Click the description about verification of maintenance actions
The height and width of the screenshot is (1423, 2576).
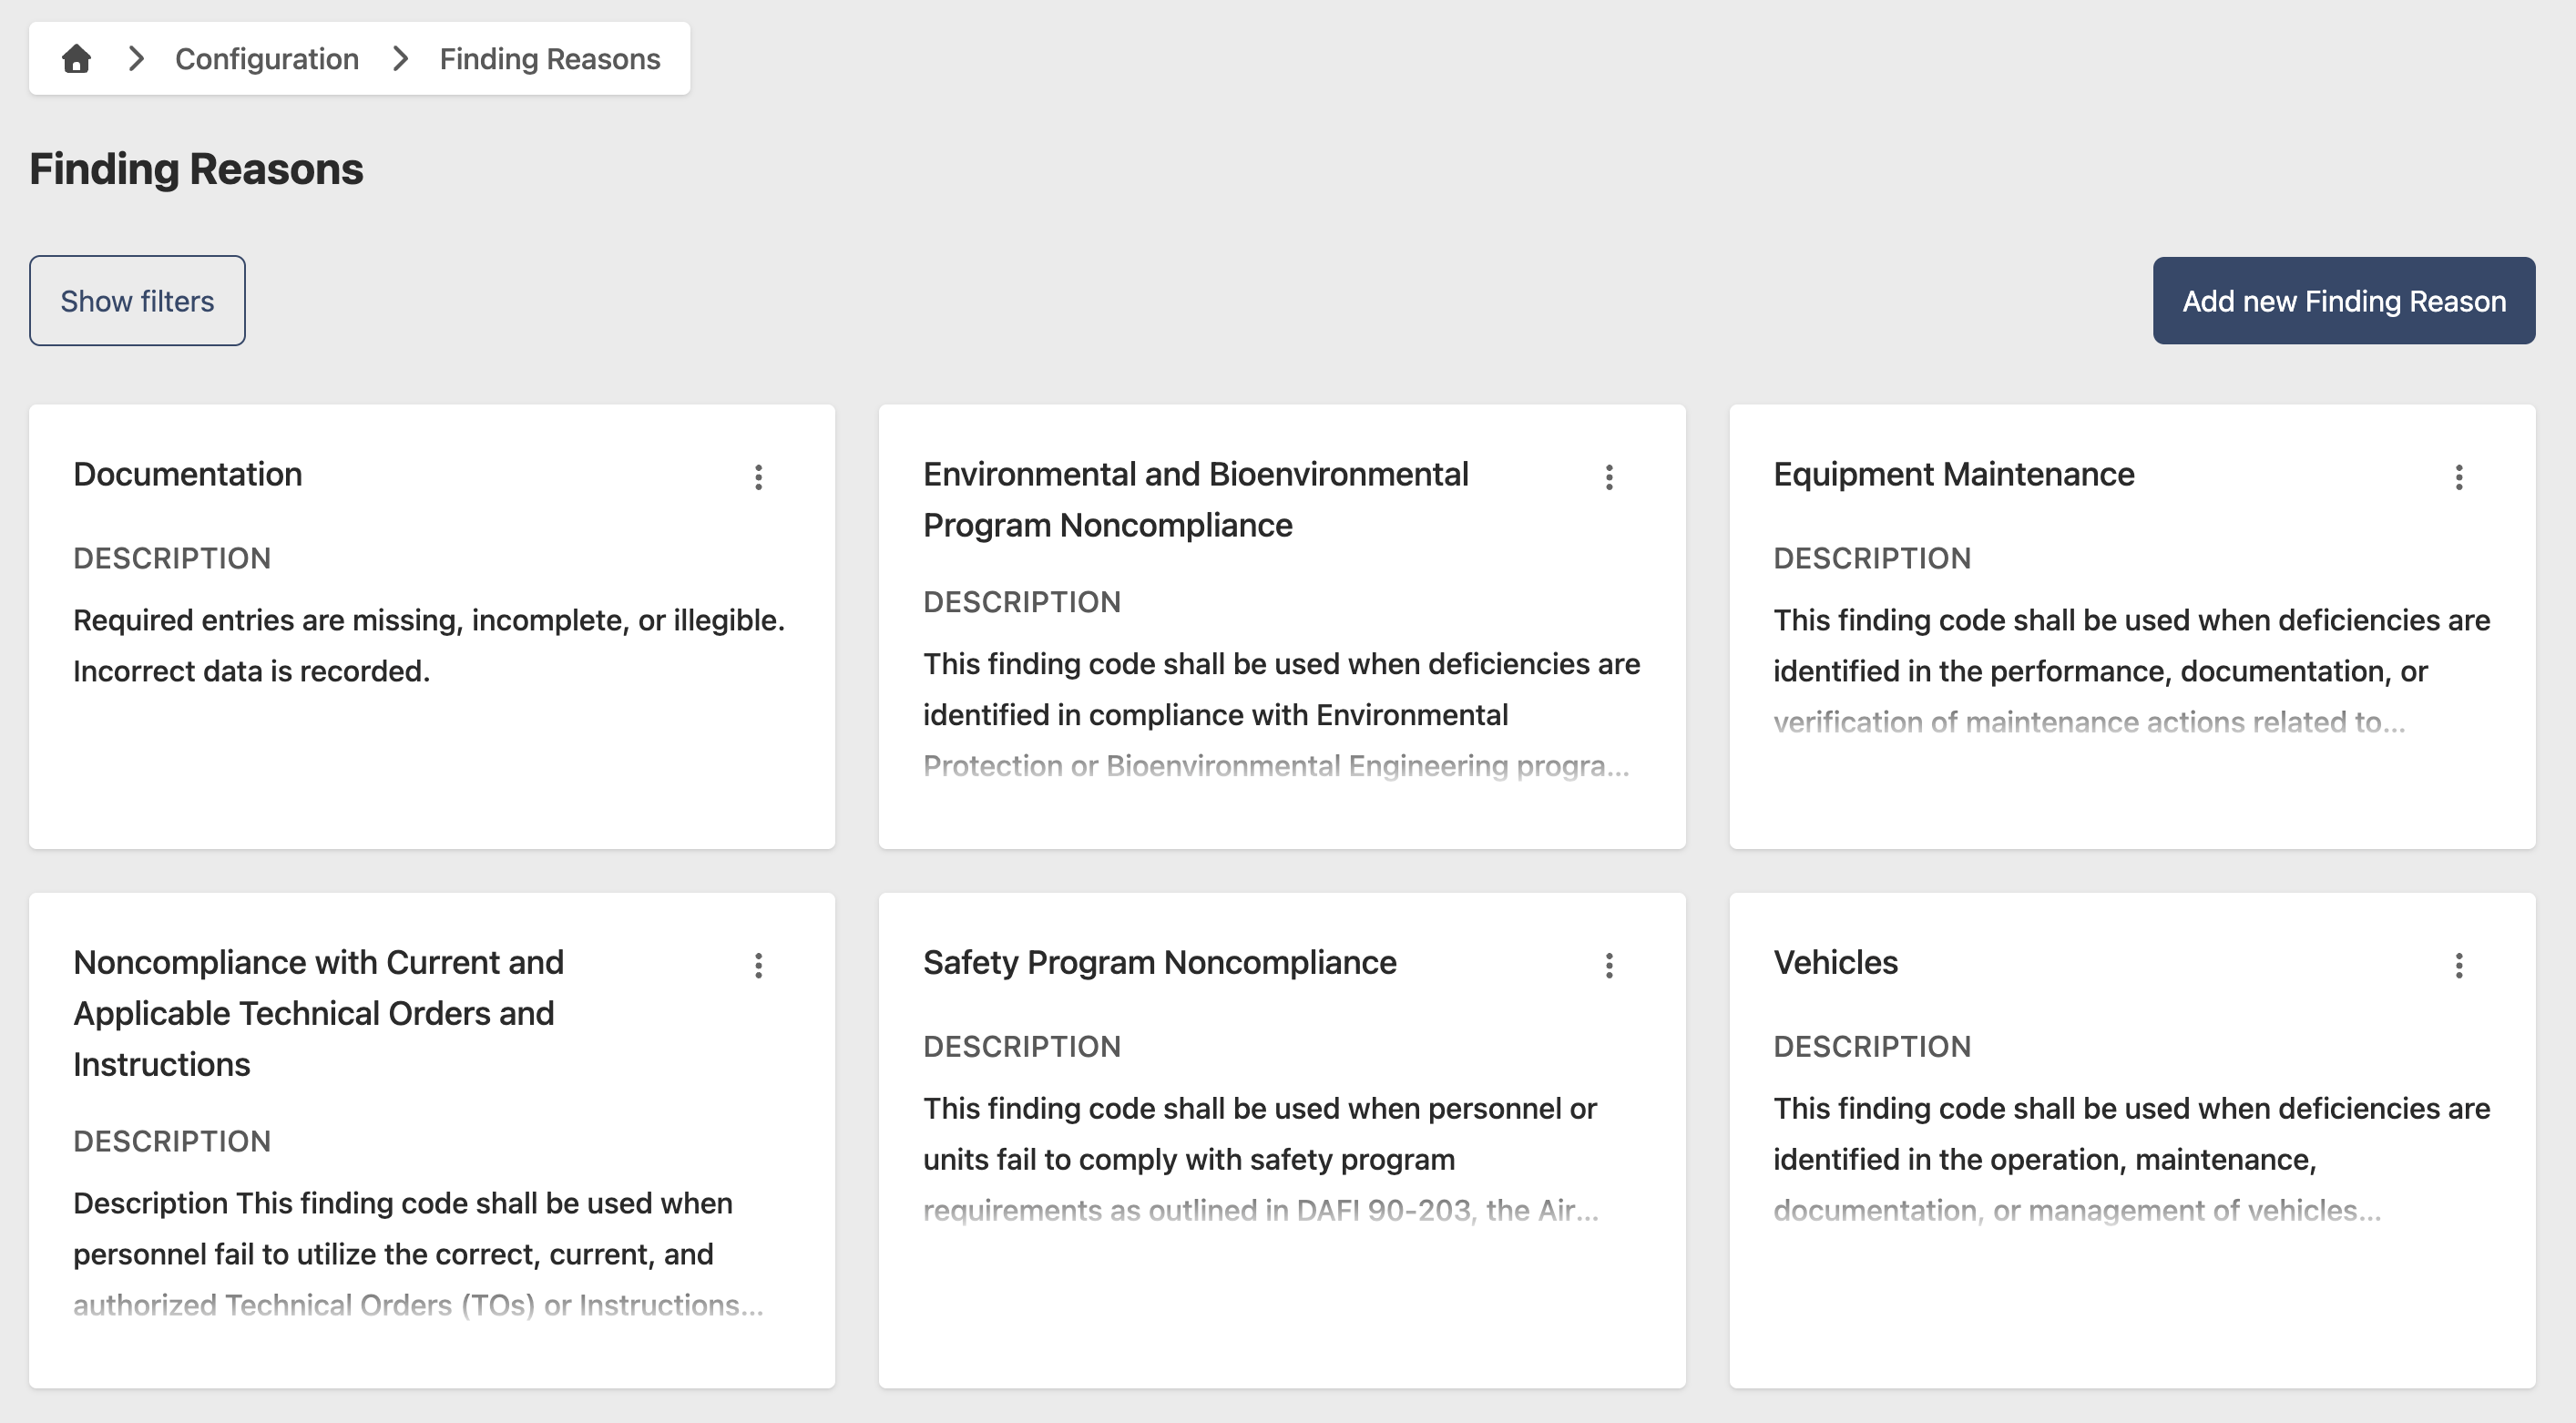click(x=2132, y=671)
